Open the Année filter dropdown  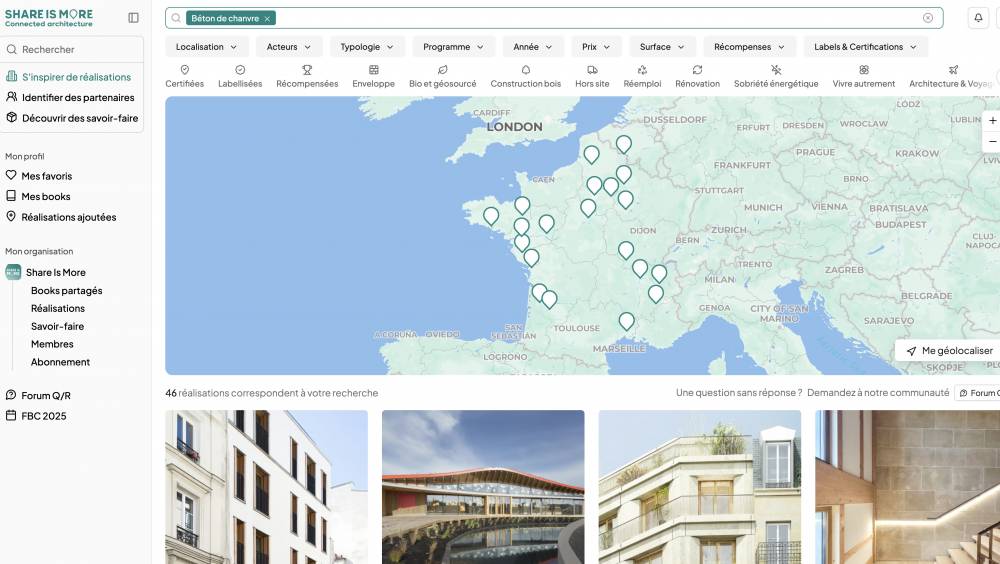(533, 47)
